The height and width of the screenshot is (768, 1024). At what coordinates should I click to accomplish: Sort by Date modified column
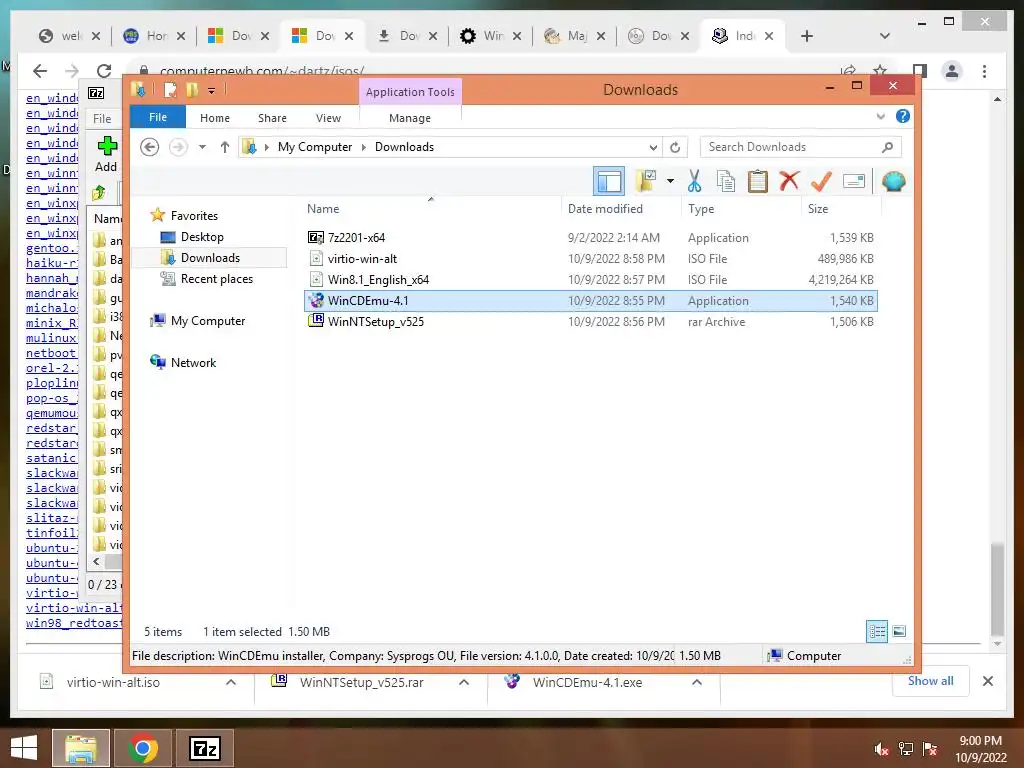pyautogui.click(x=621, y=209)
